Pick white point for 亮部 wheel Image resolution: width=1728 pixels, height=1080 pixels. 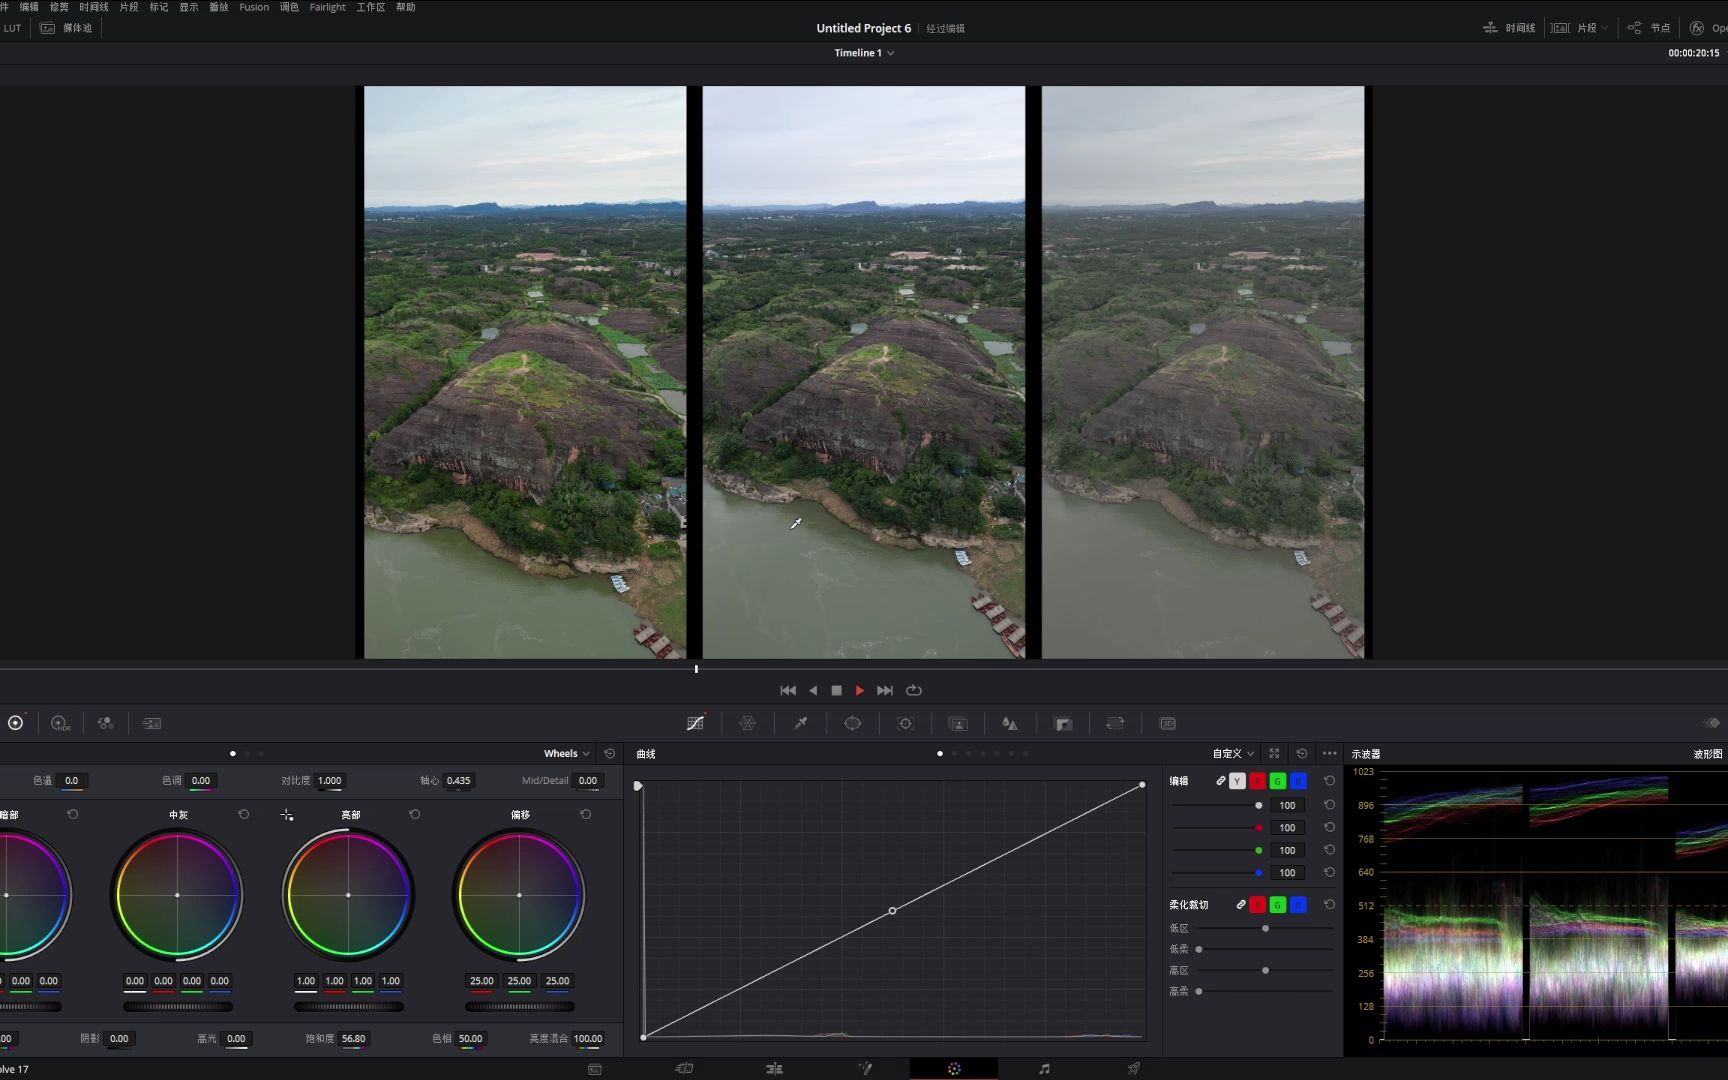[x=287, y=815]
